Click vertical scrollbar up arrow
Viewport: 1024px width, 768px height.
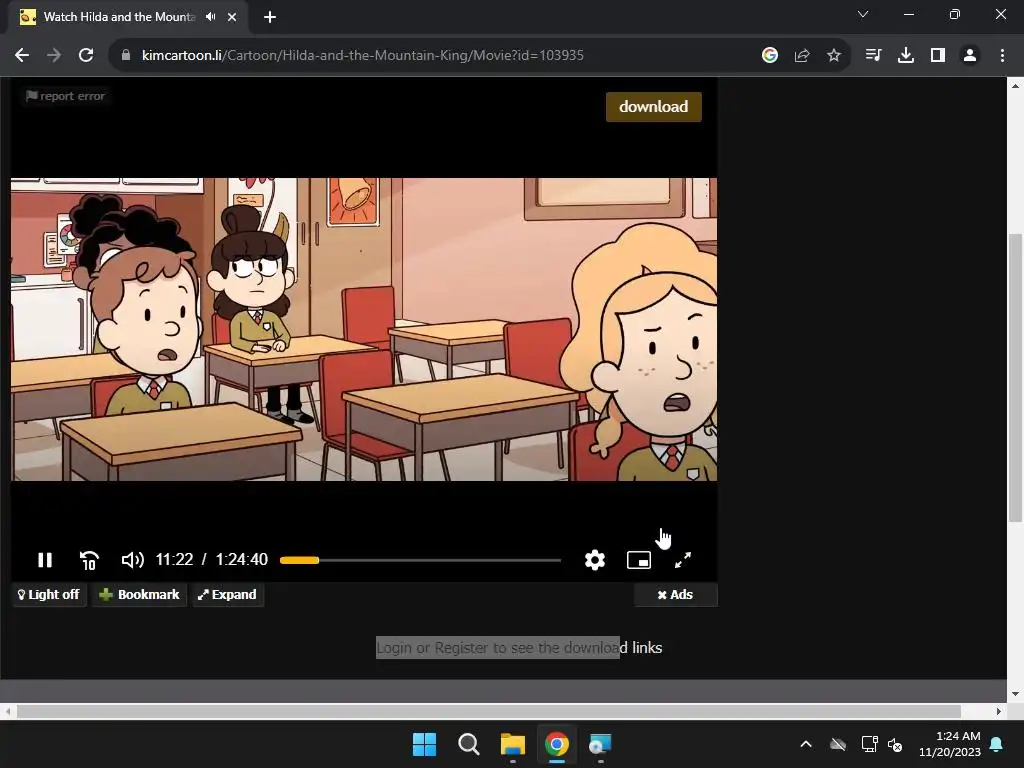tap(1016, 86)
